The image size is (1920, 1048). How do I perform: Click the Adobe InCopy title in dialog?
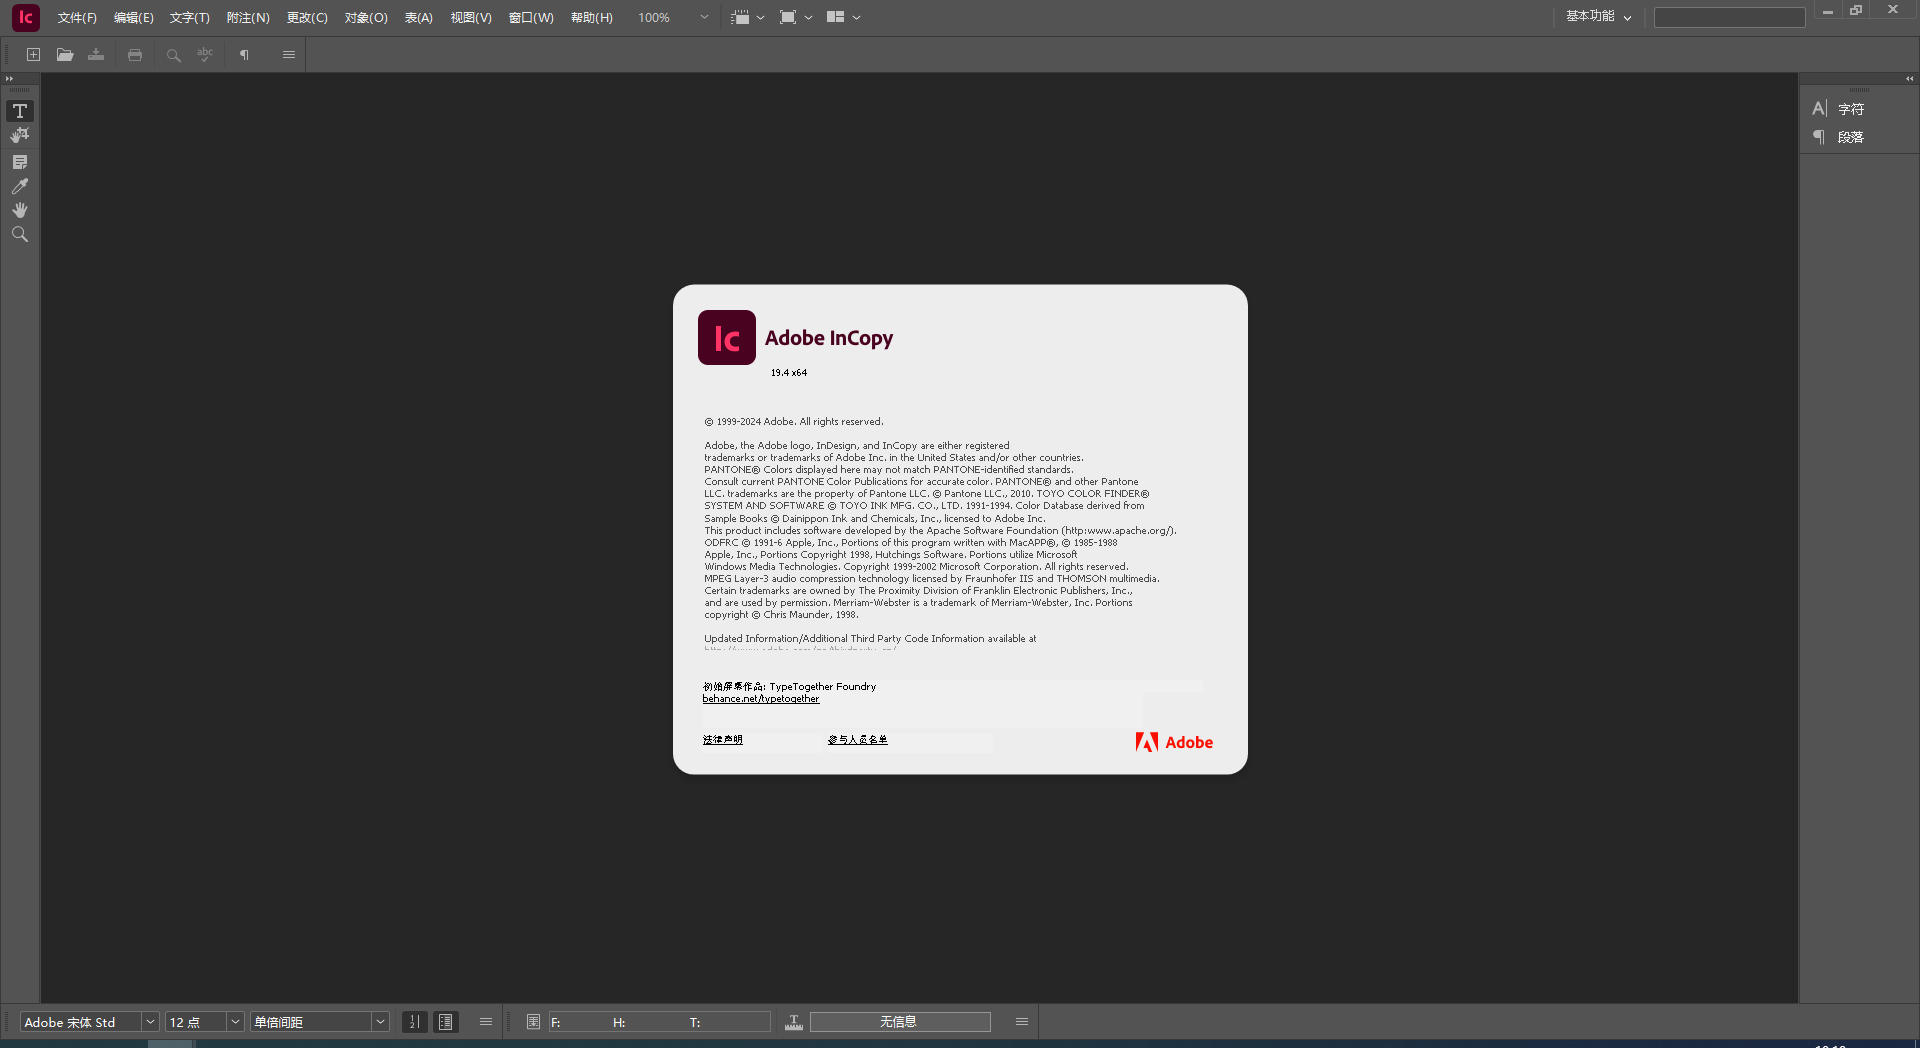[x=829, y=338]
